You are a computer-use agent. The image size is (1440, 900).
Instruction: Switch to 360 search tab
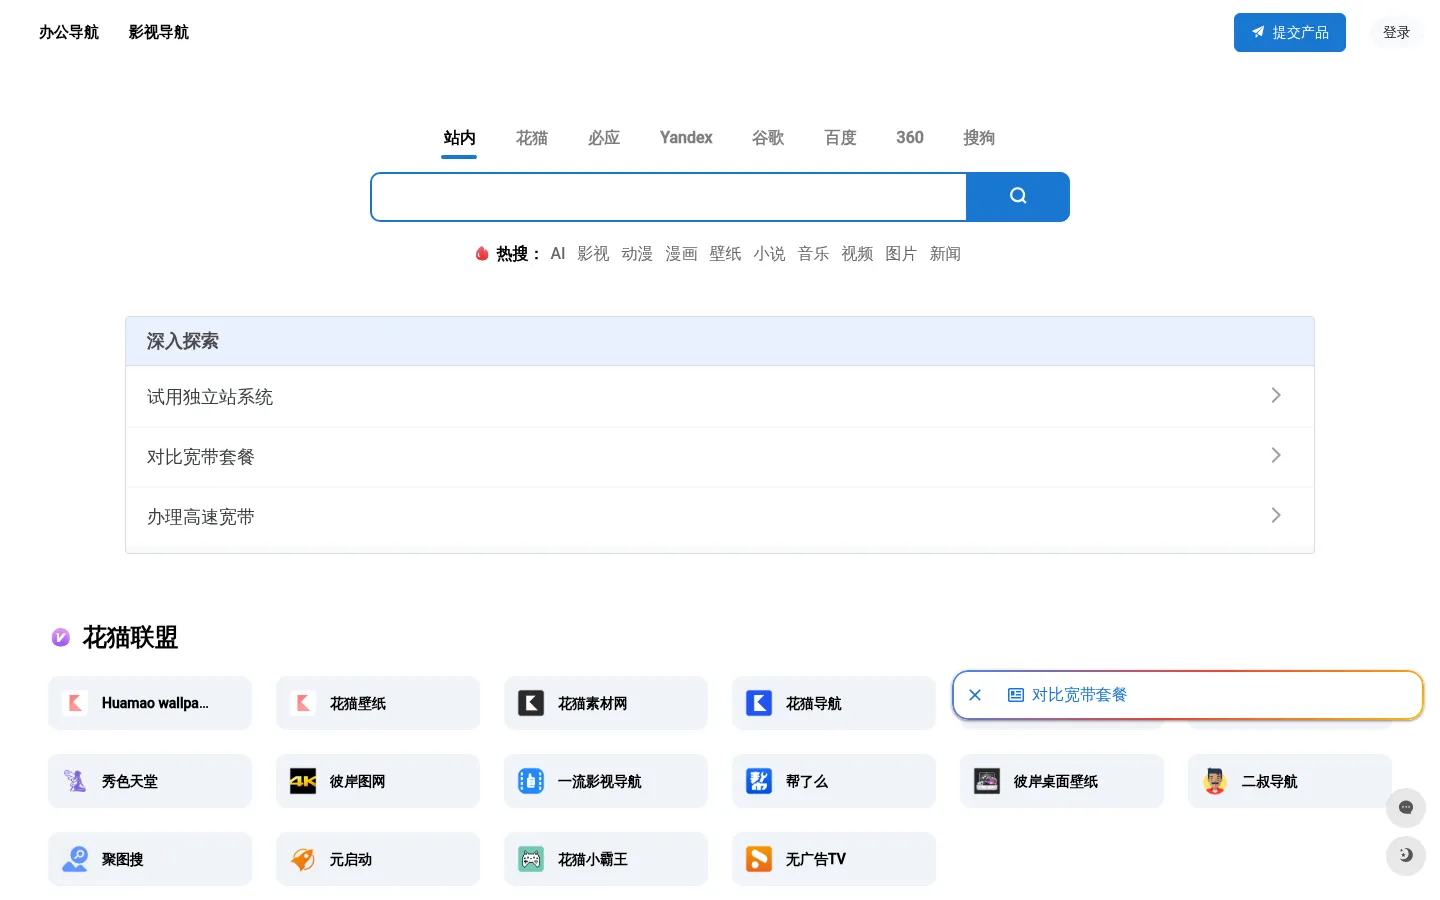[910, 138]
